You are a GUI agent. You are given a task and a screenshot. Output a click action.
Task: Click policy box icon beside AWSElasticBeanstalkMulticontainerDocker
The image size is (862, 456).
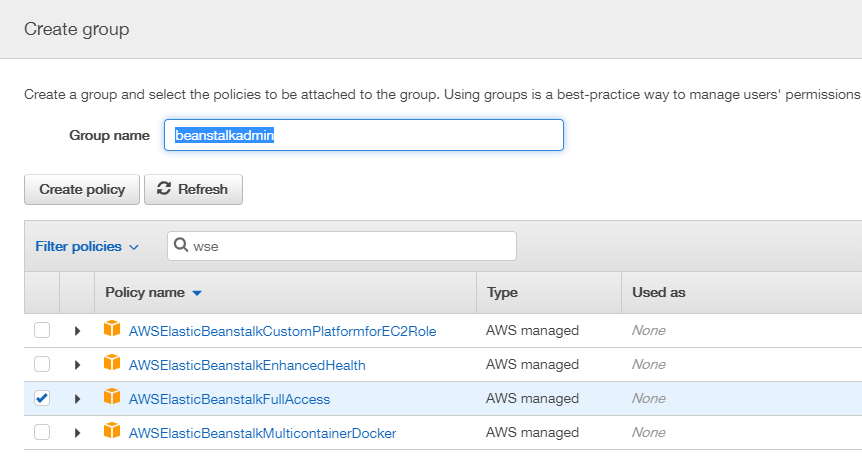[112, 432]
